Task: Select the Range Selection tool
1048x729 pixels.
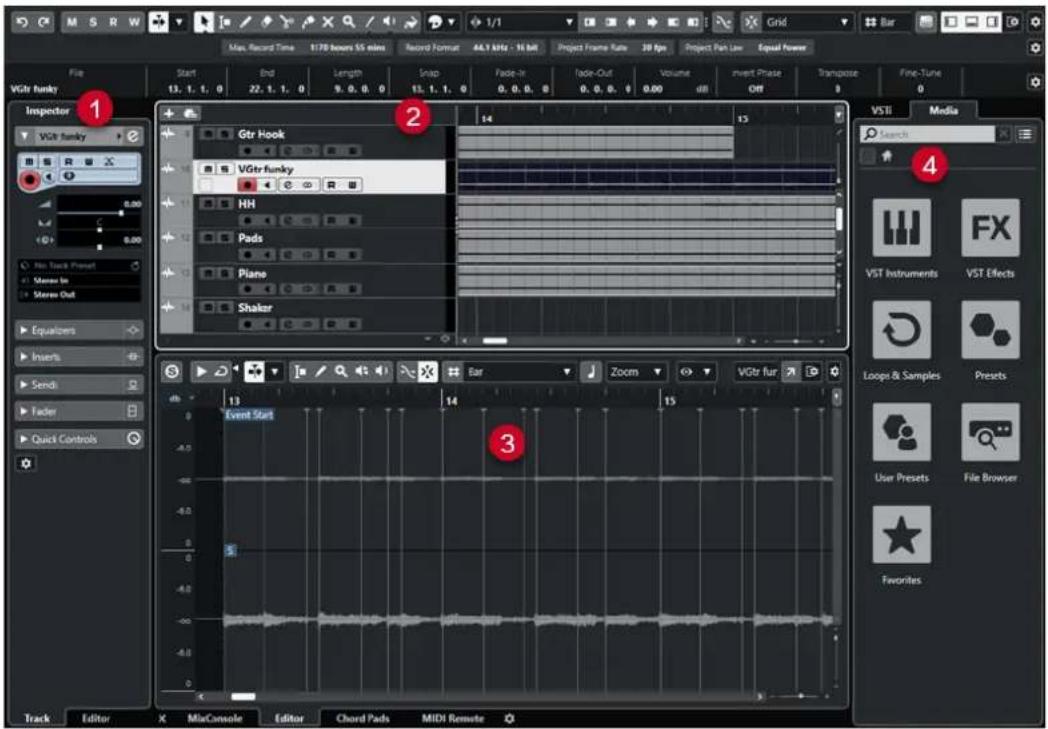Action: (x=225, y=22)
